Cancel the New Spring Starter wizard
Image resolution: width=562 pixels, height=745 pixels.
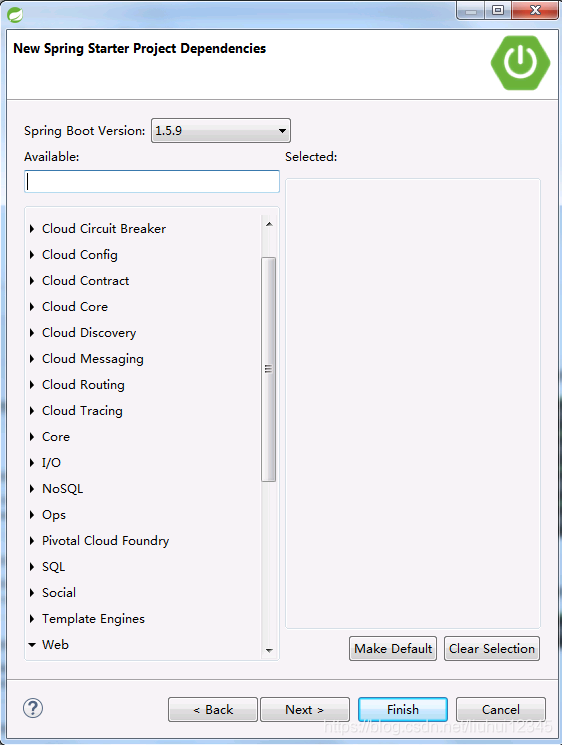501,709
